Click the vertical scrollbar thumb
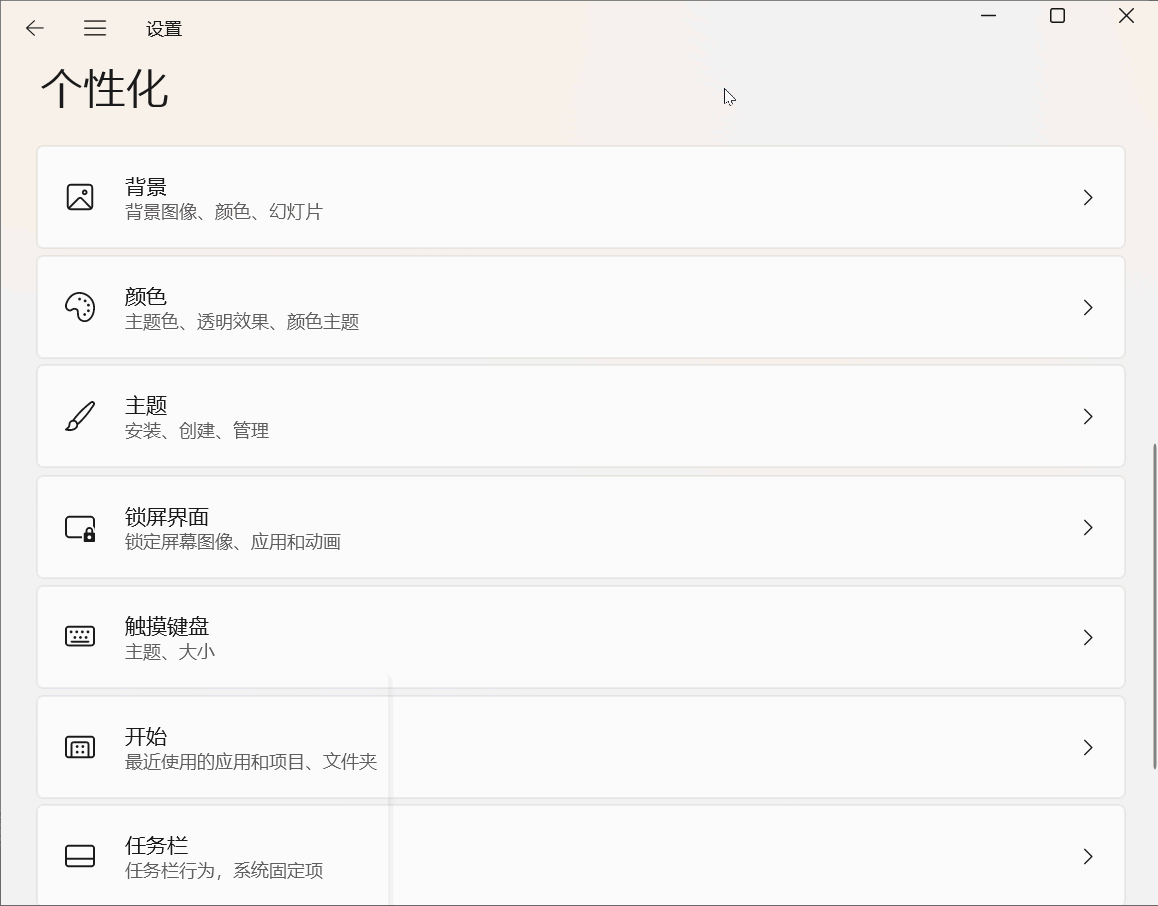 (1154, 606)
